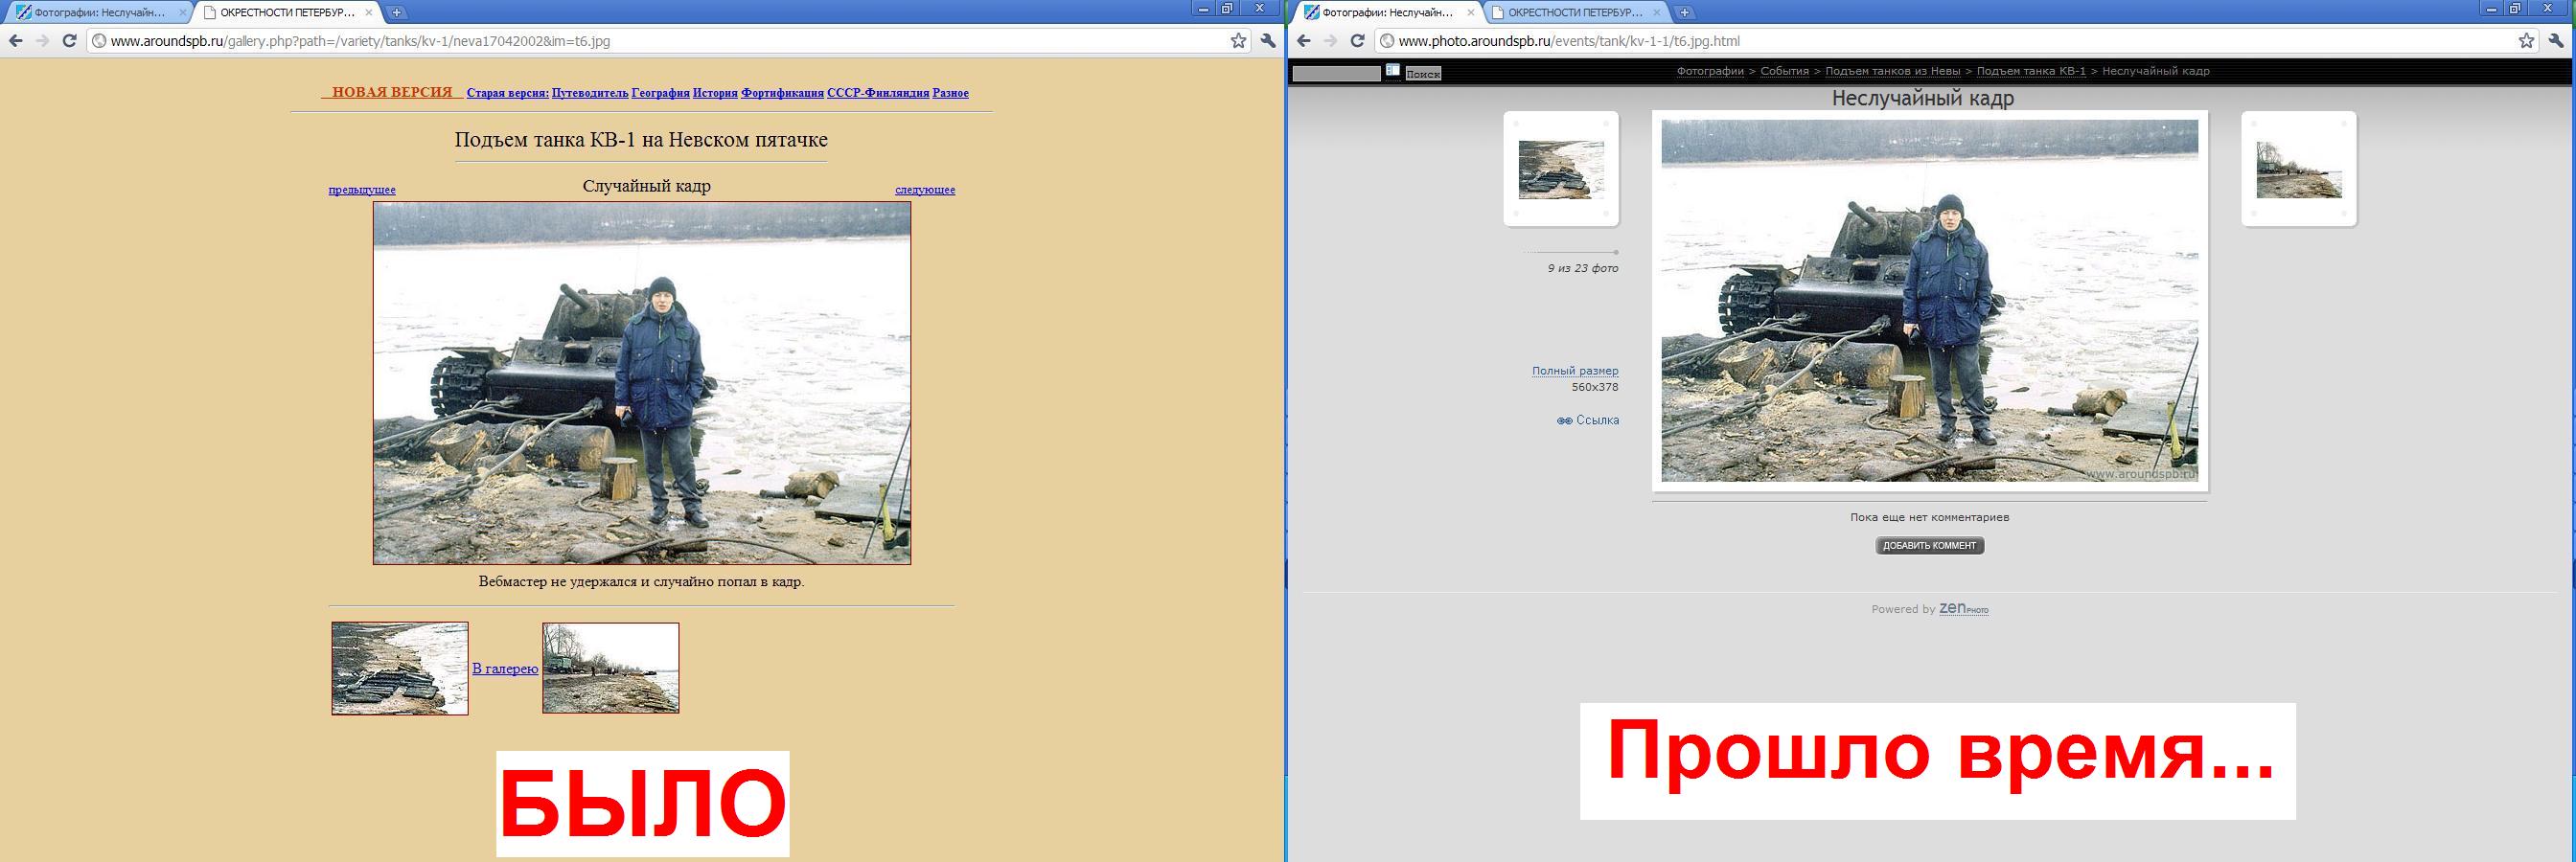Click the search input field on photo site

(x=1336, y=73)
